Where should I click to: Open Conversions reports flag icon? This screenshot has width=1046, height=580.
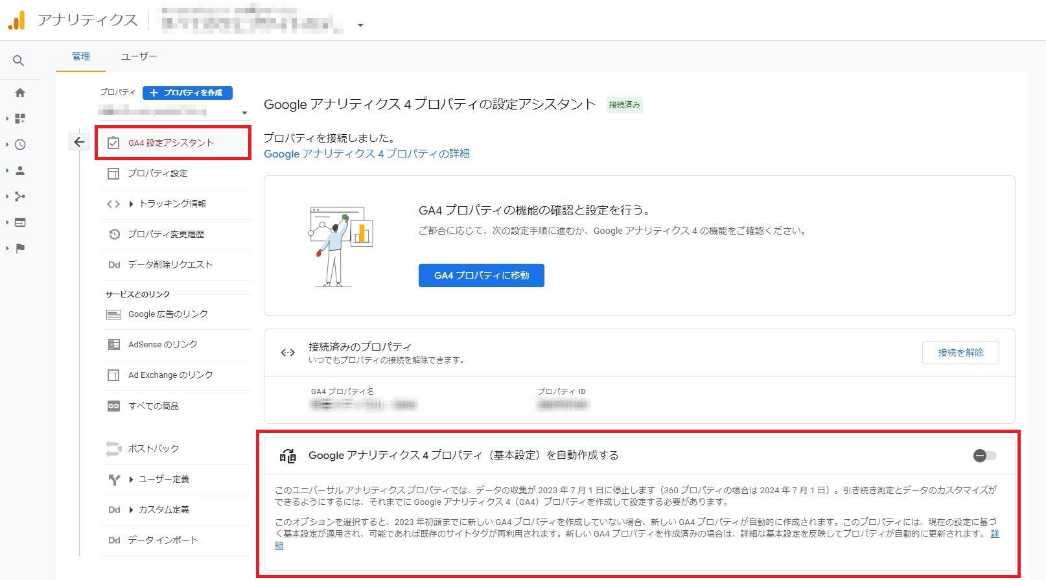(x=20, y=248)
